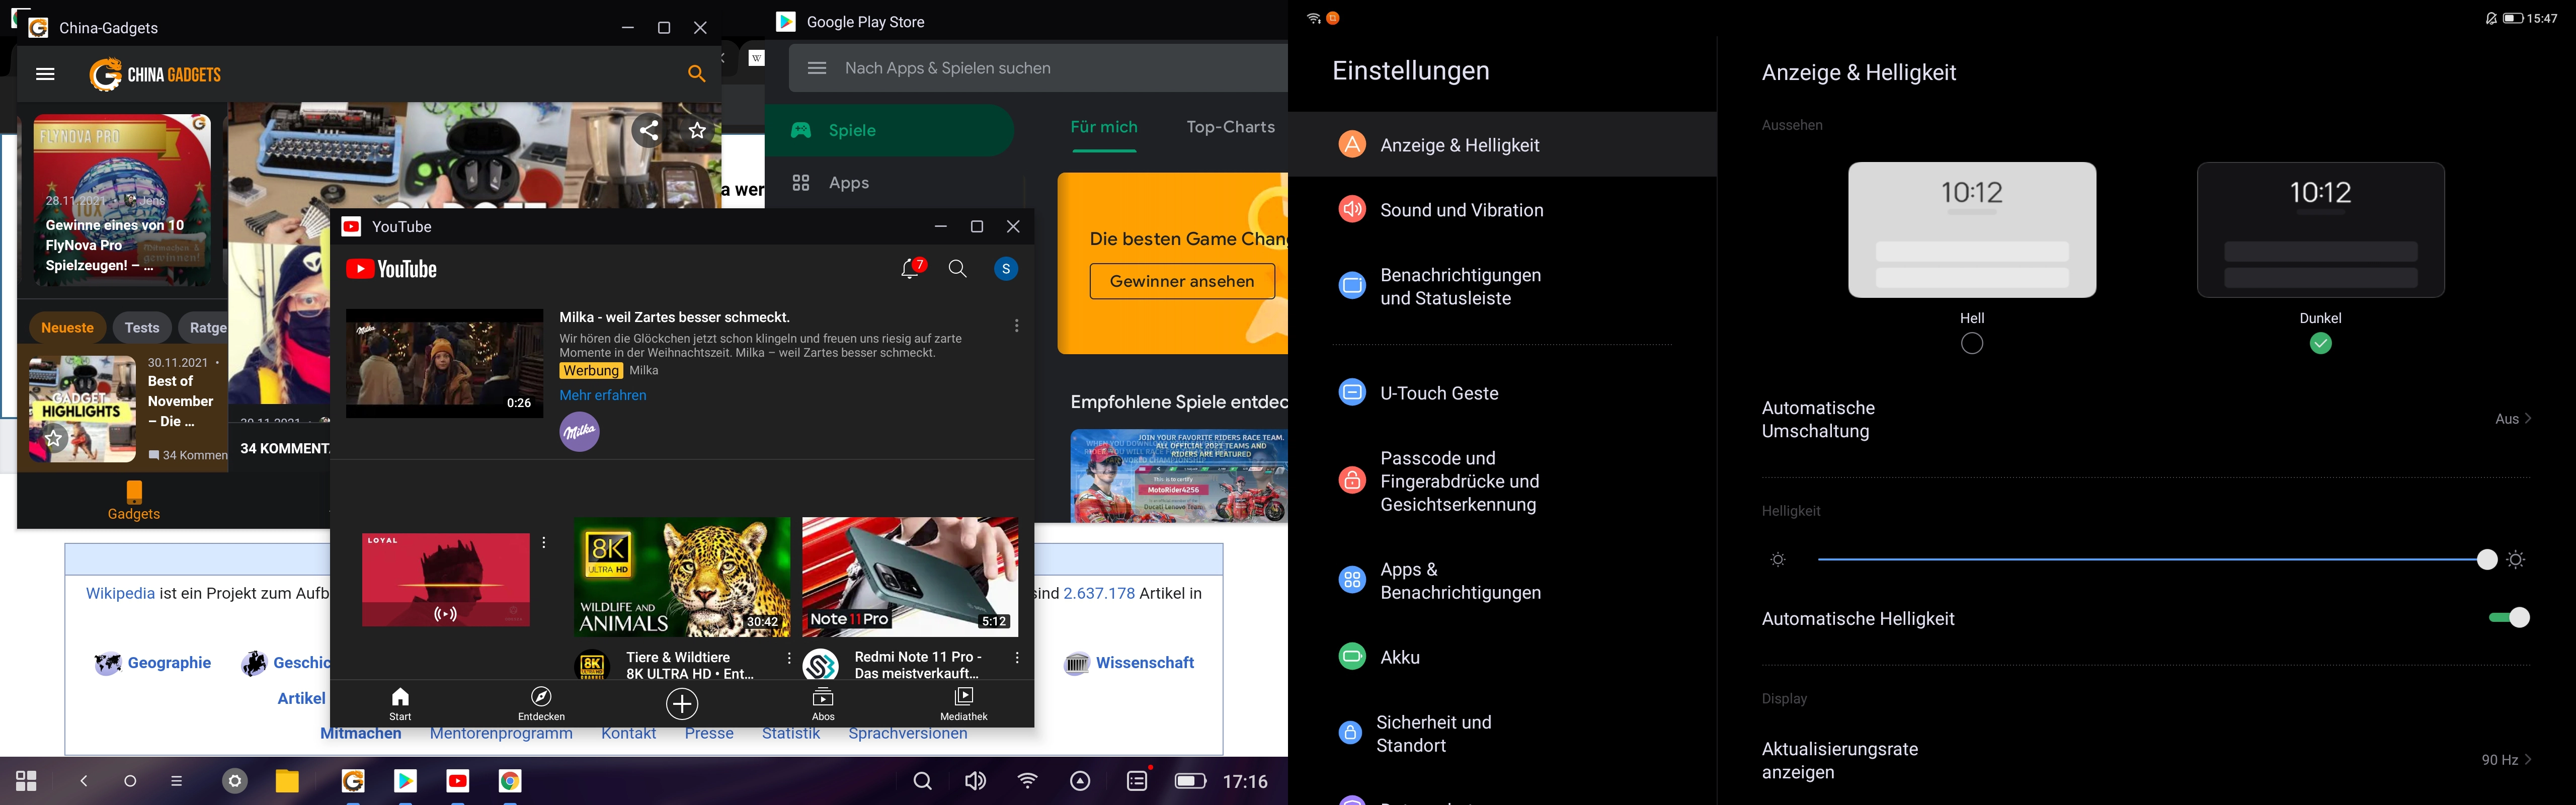Adjust the Helligkeit brightness slider handle
Image resolution: width=2576 pixels, height=805 pixels.
2487,560
